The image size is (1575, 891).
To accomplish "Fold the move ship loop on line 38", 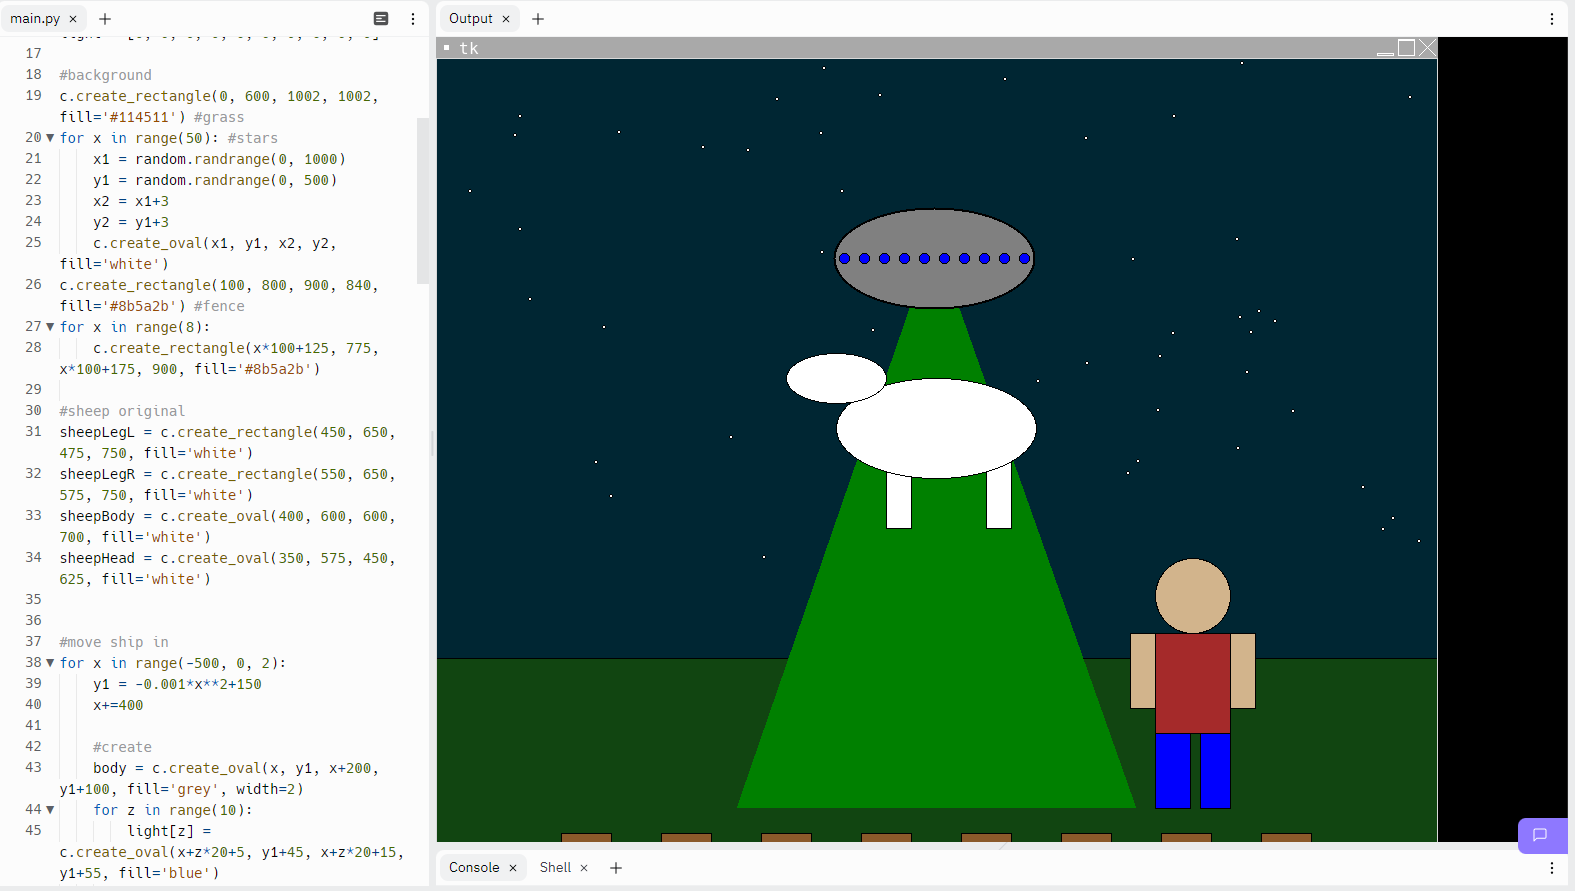I will [50, 663].
